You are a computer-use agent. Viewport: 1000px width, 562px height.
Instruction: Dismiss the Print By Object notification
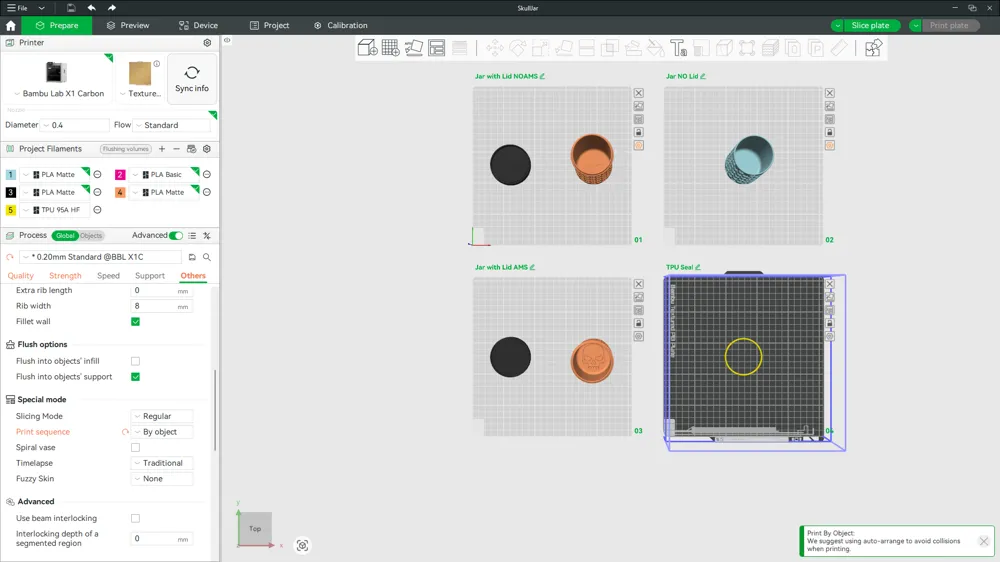pyautogui.click(x=983, y=541)
